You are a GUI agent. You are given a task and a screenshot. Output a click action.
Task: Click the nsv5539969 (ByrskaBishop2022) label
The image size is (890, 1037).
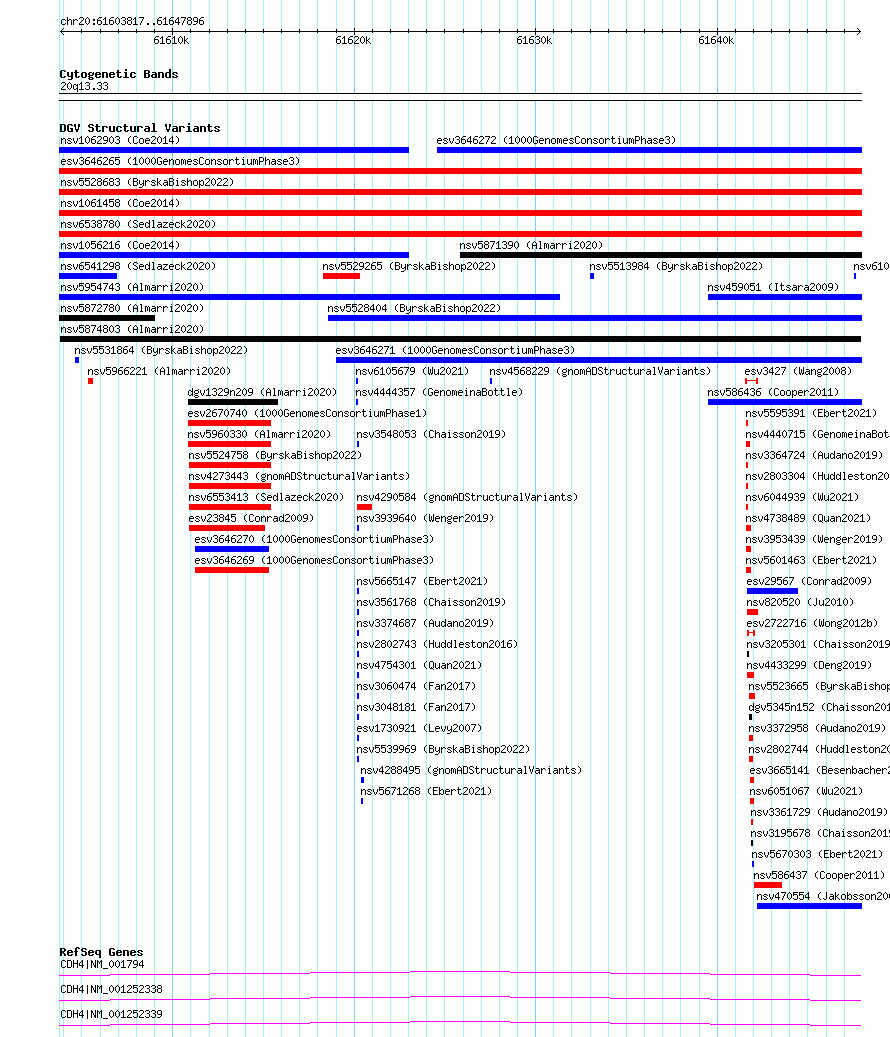tap(443, 750)
